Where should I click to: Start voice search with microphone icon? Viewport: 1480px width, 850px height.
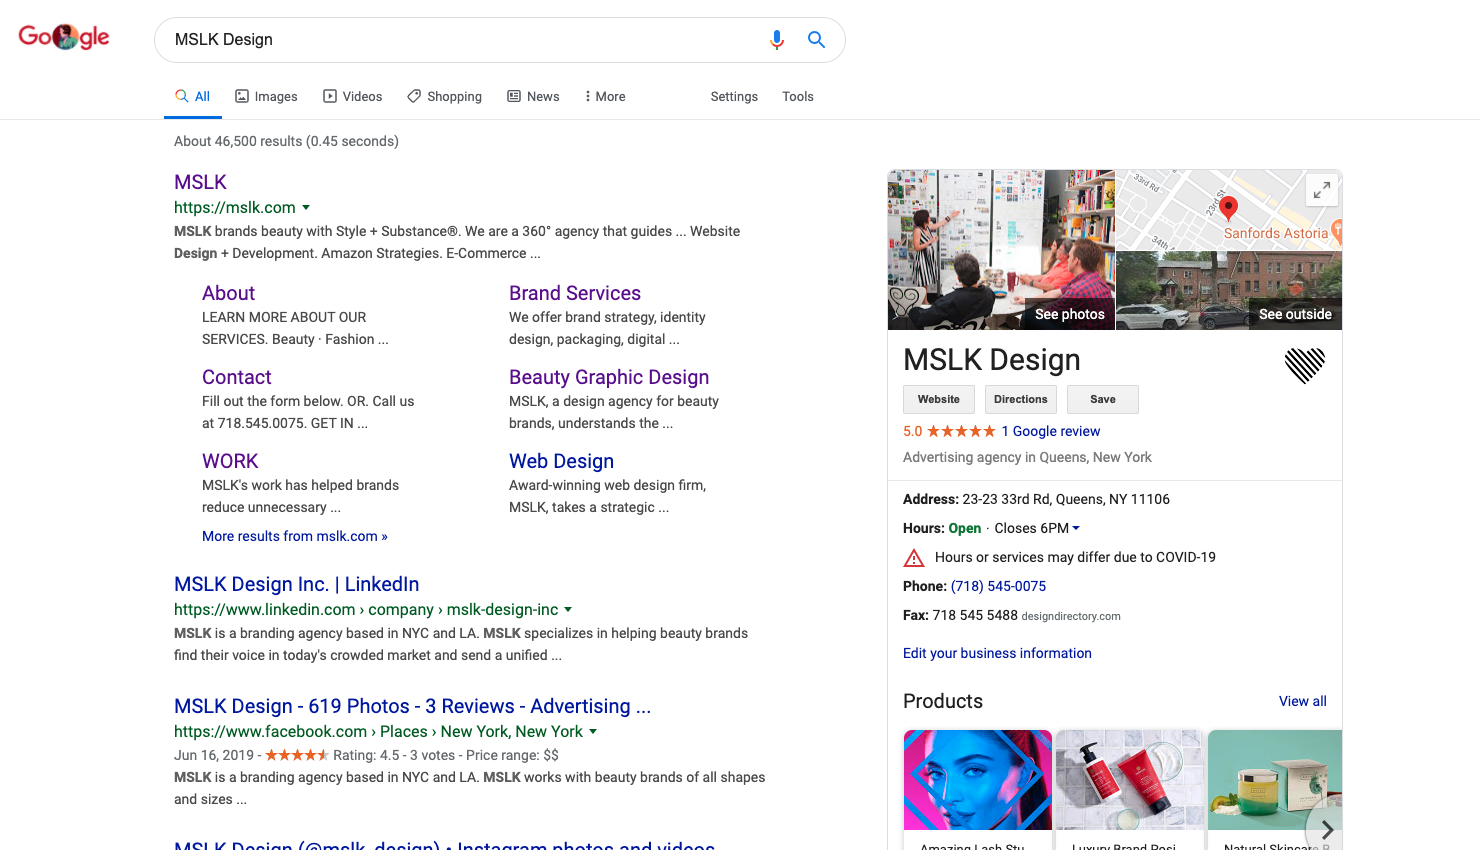[777, 40]
